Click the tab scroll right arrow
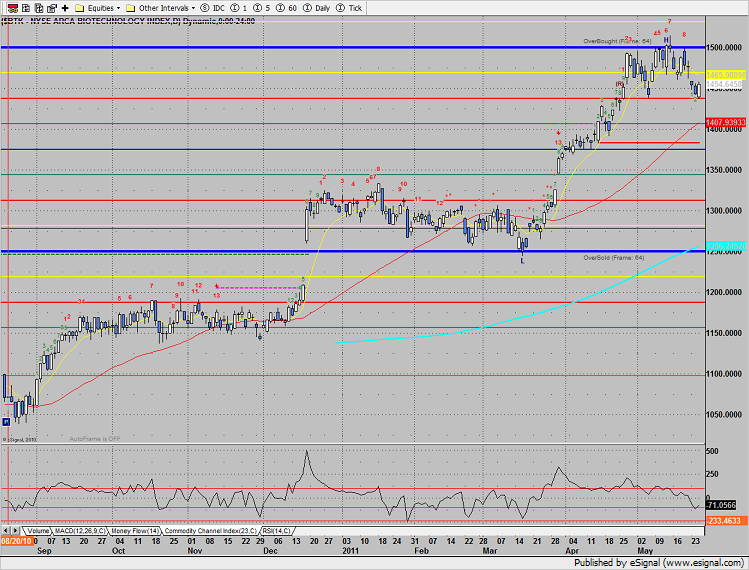 (16, 531)
